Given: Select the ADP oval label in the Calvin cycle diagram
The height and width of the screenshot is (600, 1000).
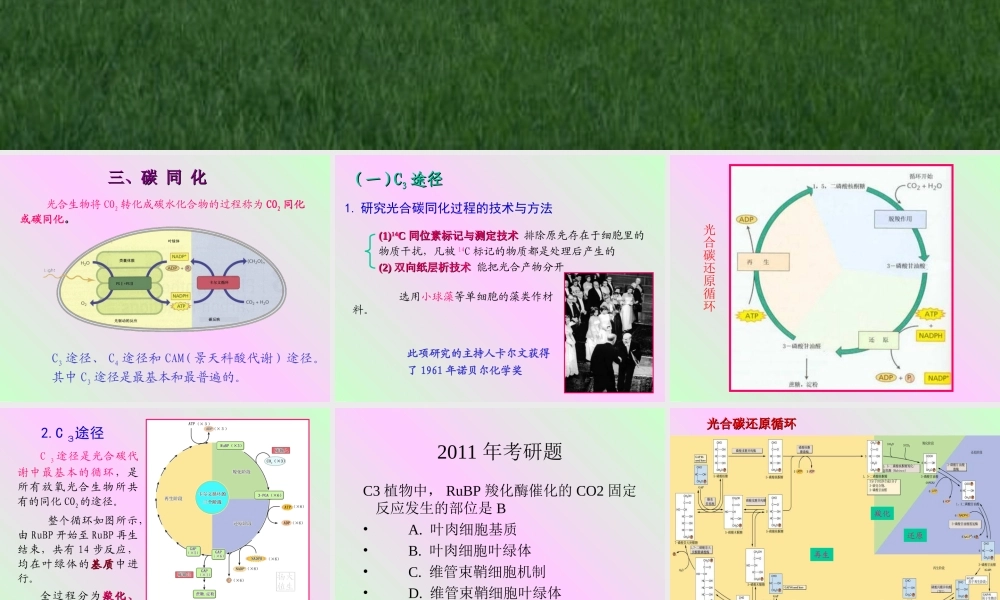Looking at the screenshot, I should coord(745,220).
